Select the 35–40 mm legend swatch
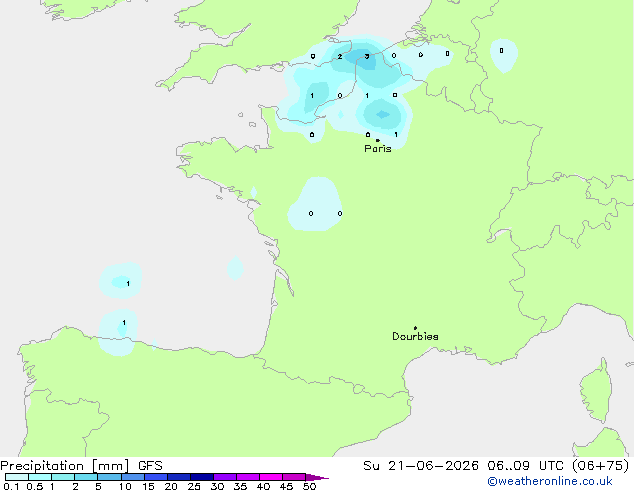Screen dimensions: 634x490 point(247,477)
